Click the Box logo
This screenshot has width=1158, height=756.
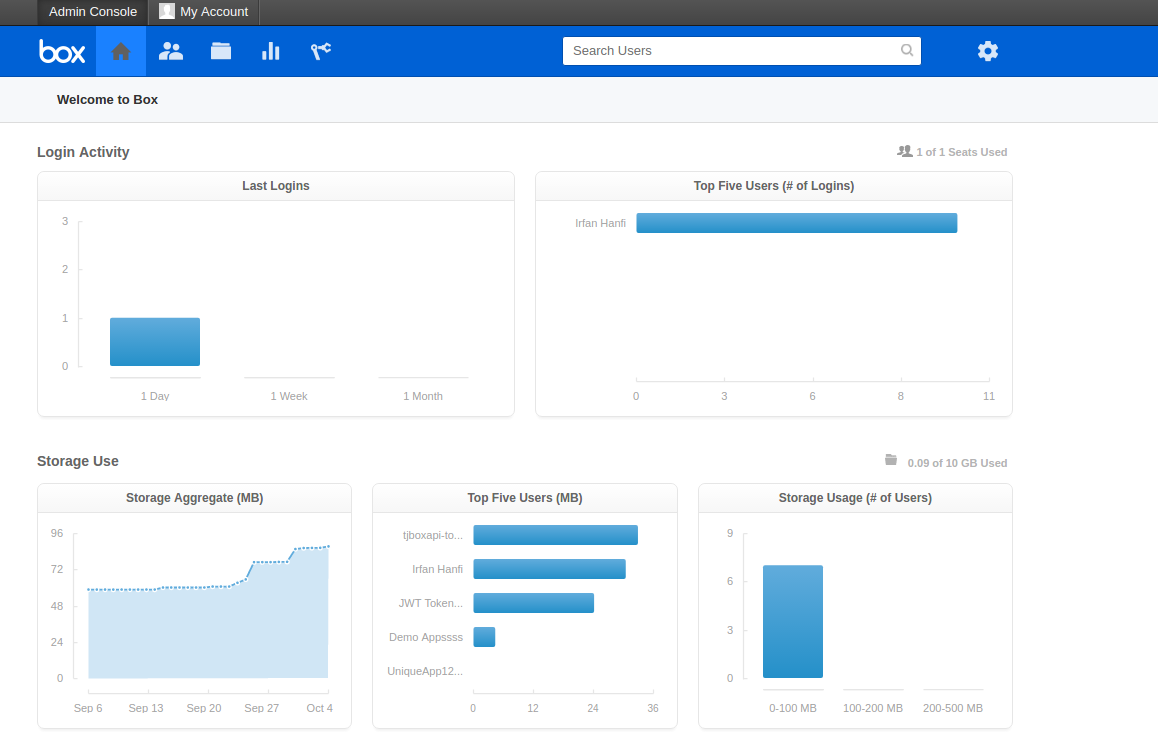62,51
